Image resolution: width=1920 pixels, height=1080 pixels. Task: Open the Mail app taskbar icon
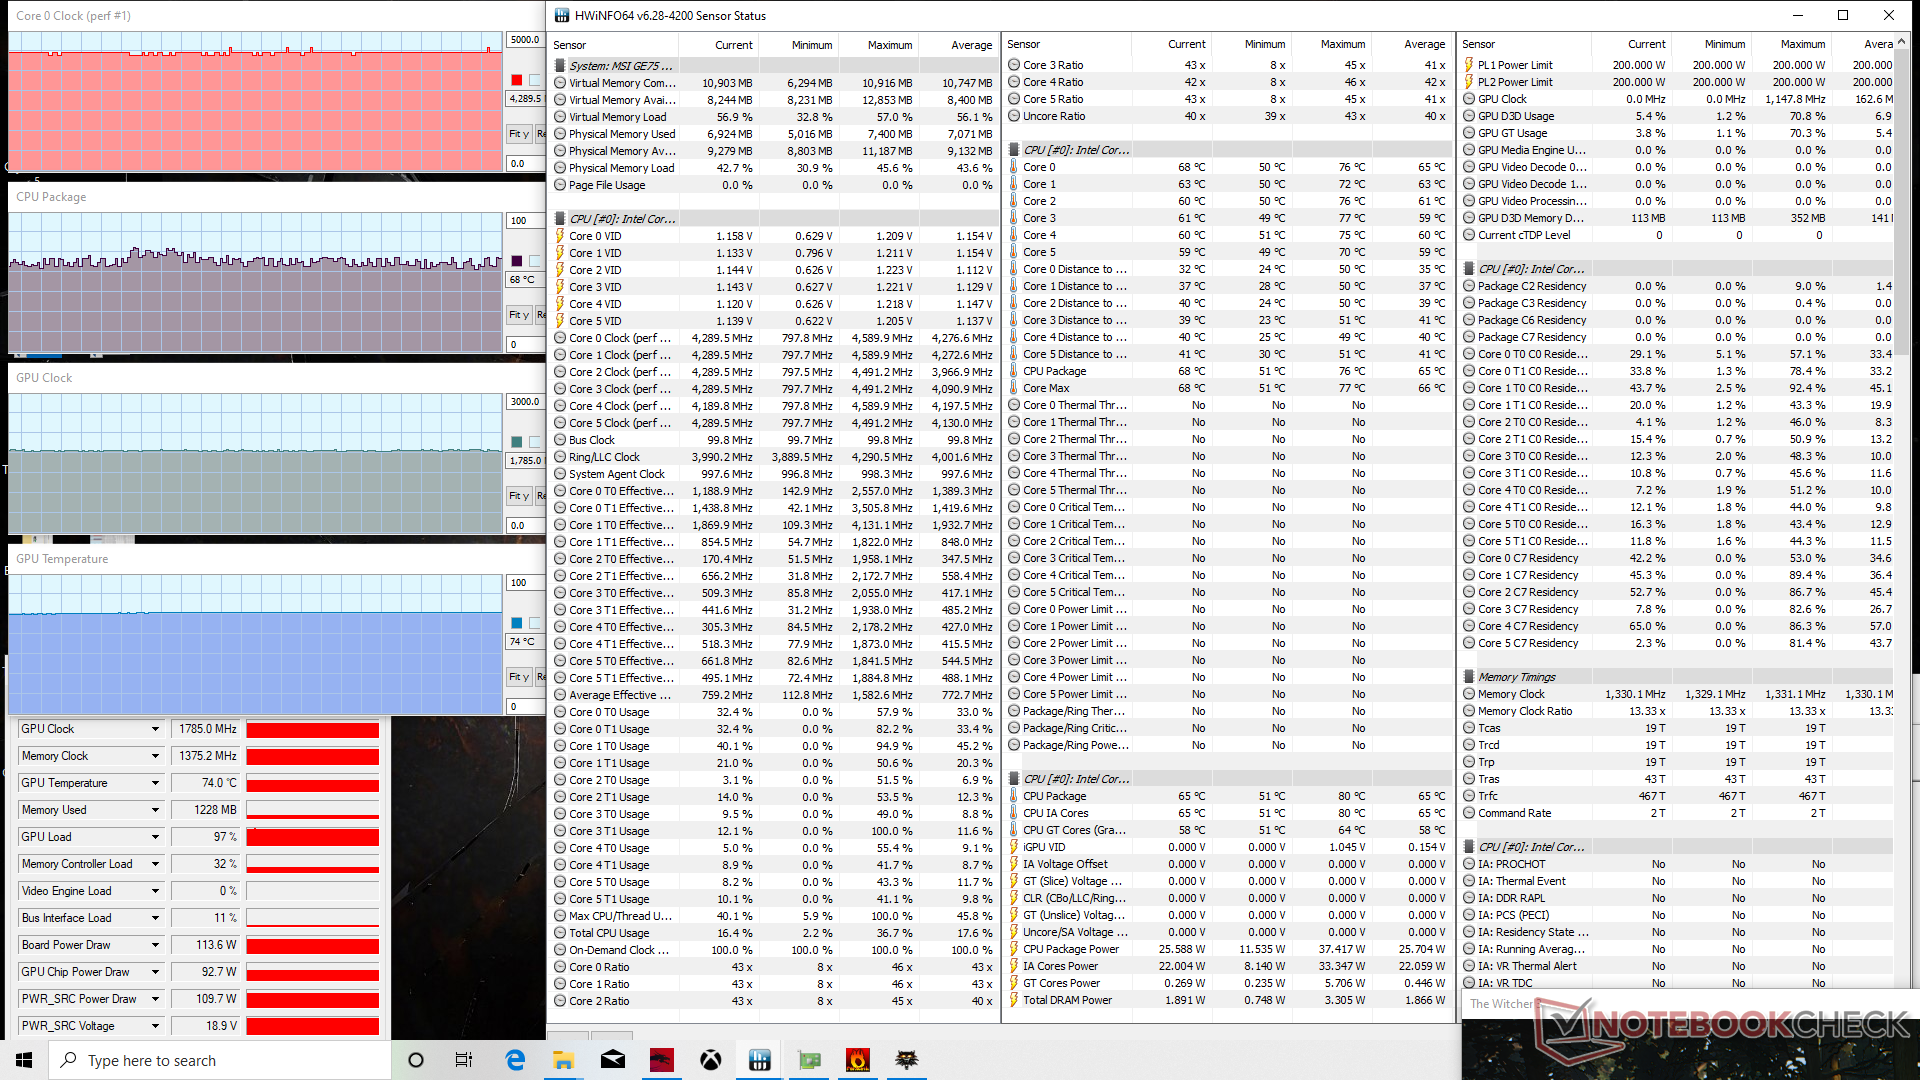click(x=613, y=1060)
